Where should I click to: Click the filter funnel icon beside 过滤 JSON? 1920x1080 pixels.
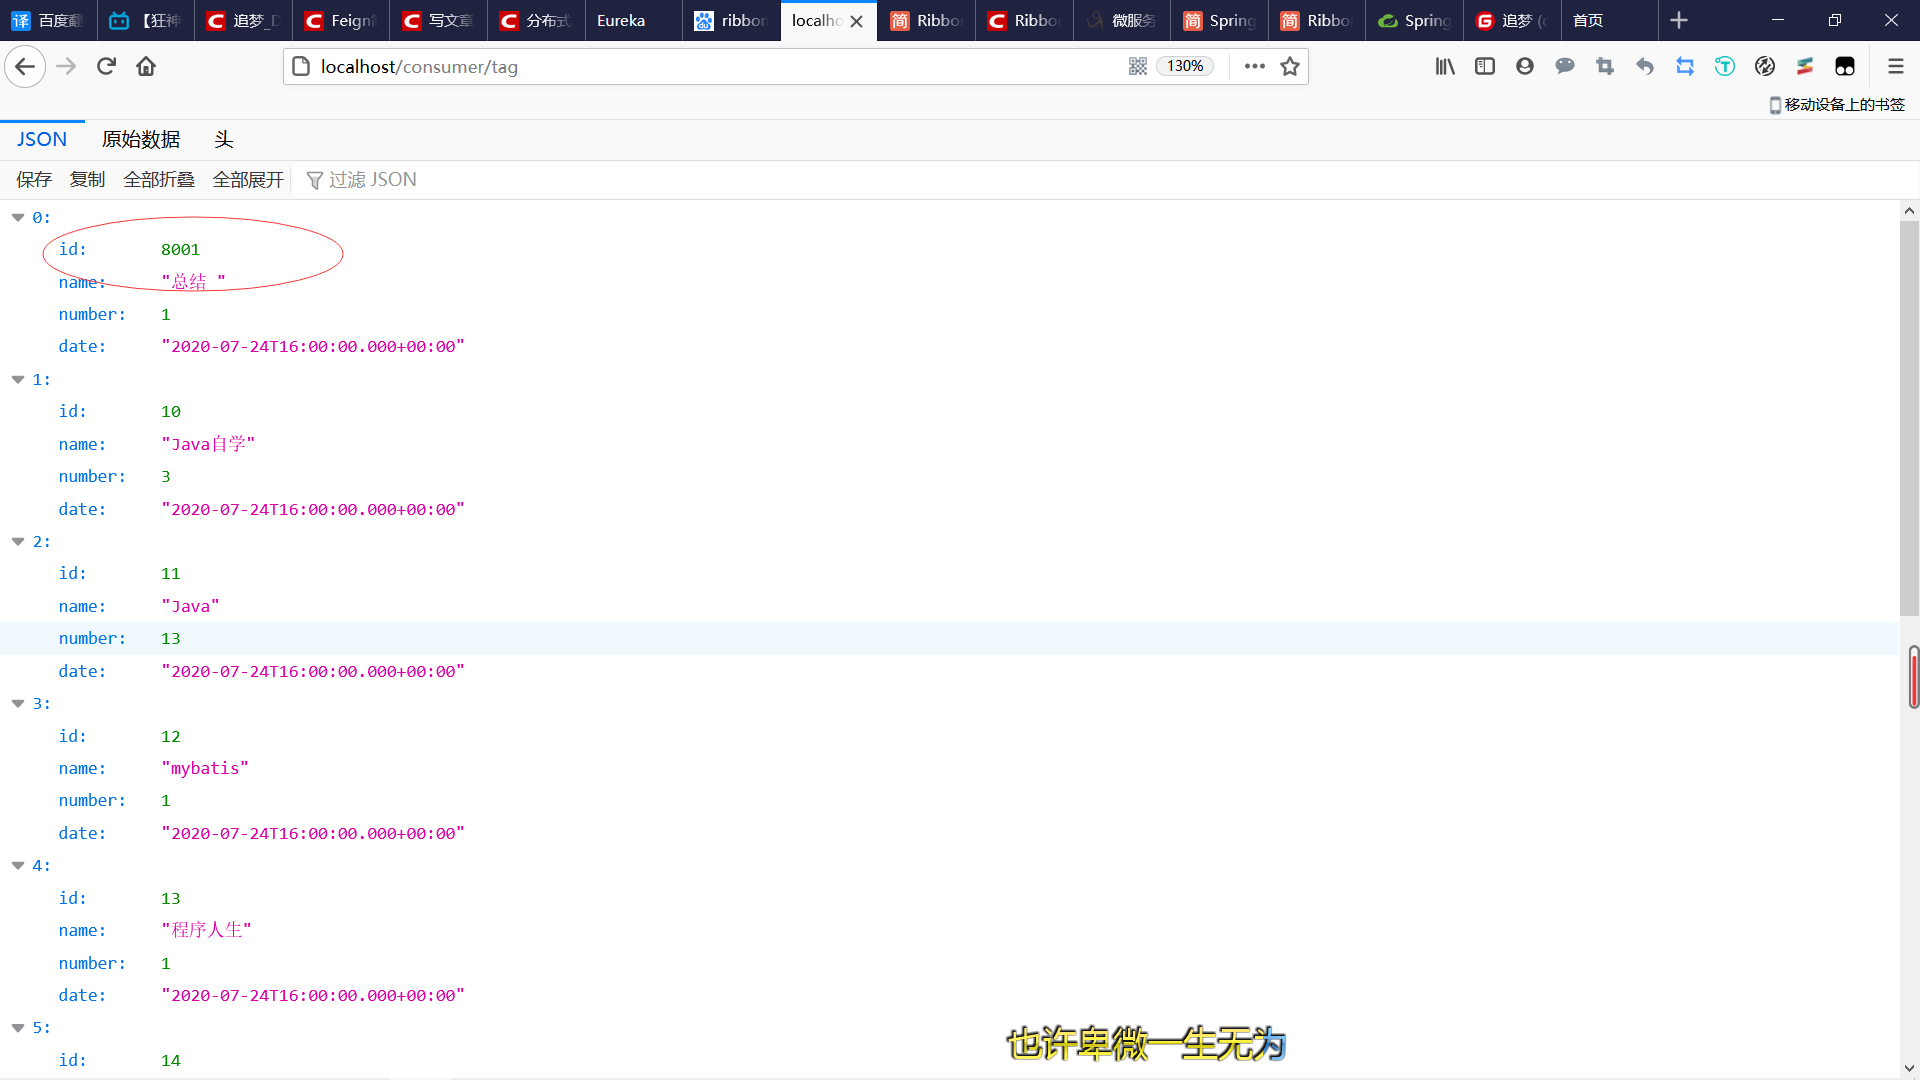(313, 179)
